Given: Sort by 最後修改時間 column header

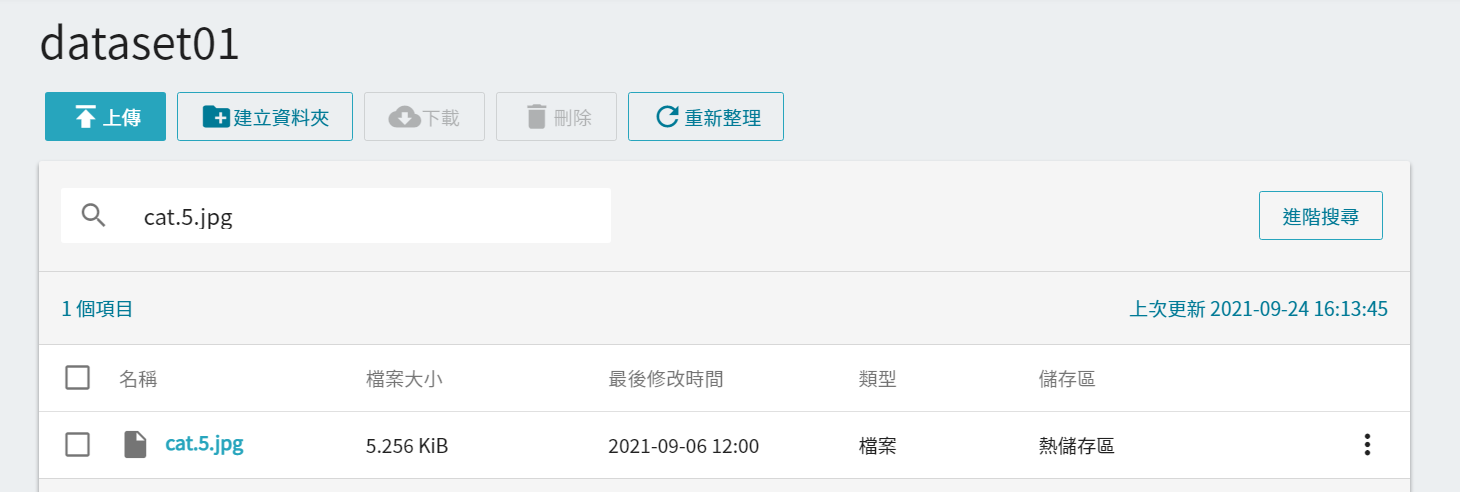Looking at the screenshot, I should 666,379.
